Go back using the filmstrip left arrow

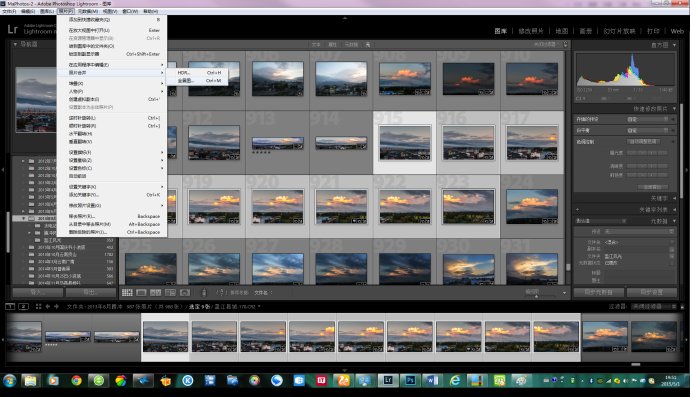(48, 306)
